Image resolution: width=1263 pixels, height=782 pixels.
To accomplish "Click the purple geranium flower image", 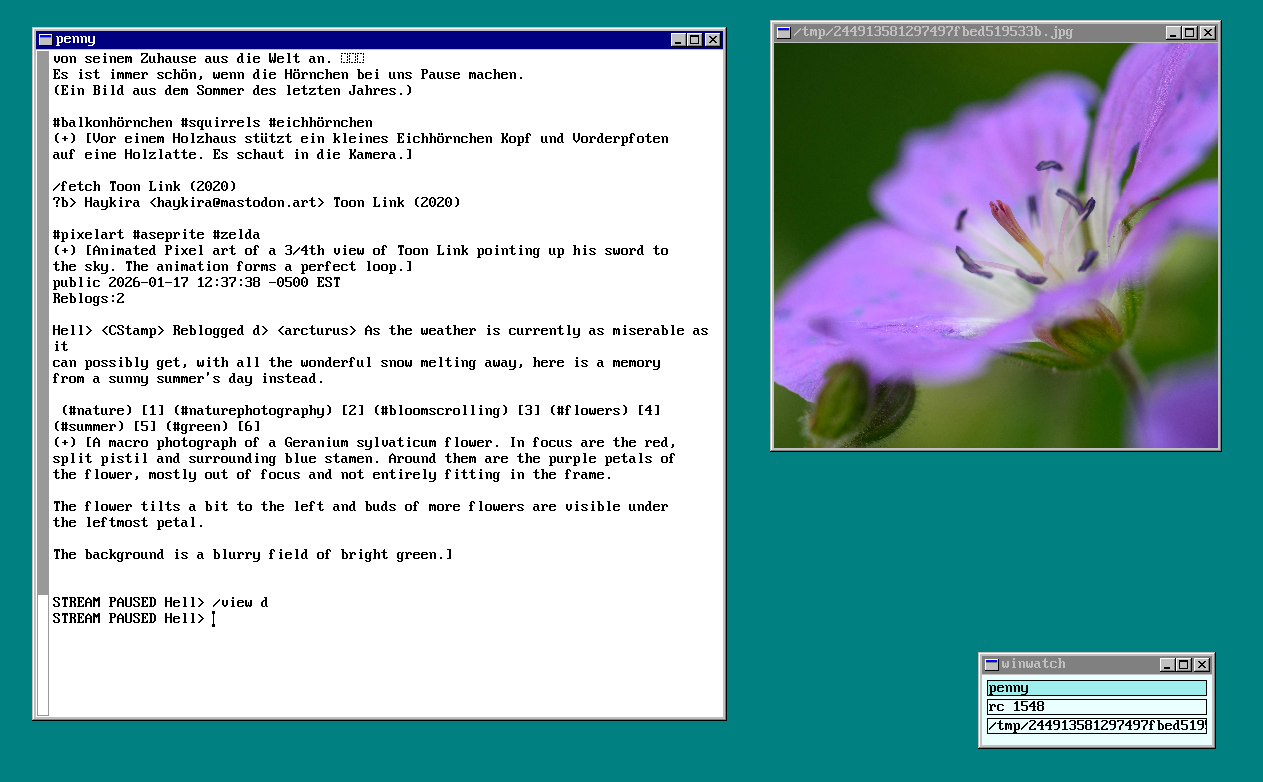I will point(996,246).
